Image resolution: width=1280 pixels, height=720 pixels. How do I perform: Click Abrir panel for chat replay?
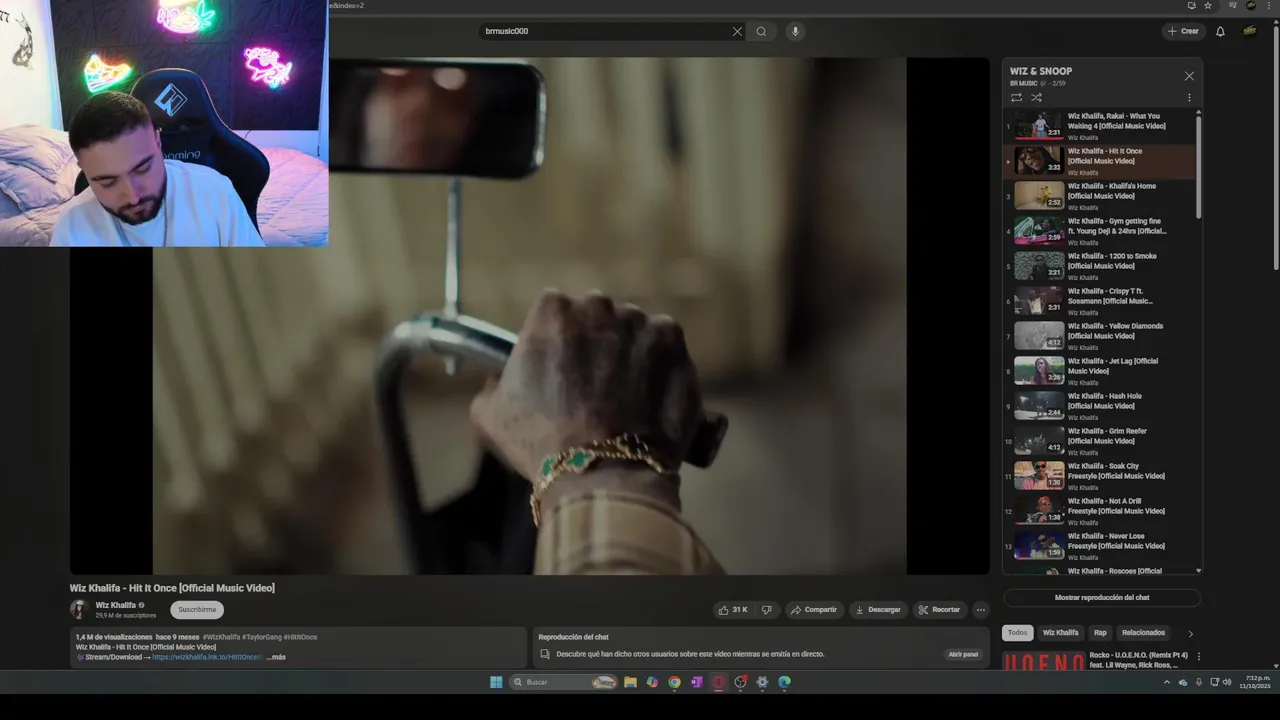point(963,654)
